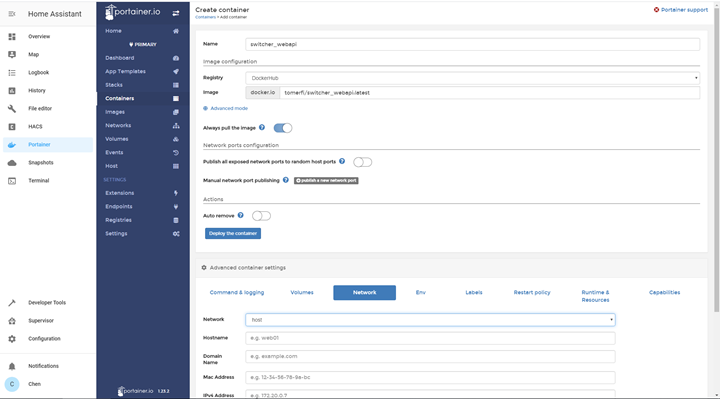This screenshot has width=720, height=399.
Task: Click the Advanced mode link
Action: [x=225, y=108]
